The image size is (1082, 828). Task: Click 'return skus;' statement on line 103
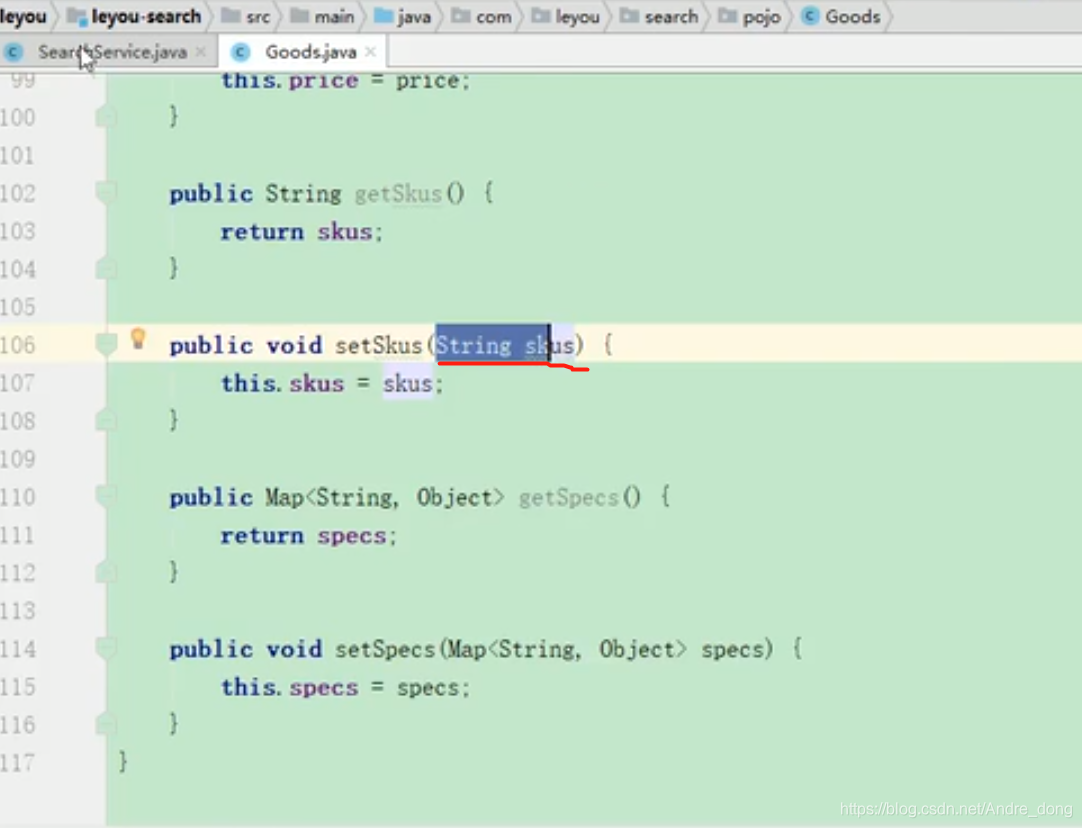tap(302, 232)
